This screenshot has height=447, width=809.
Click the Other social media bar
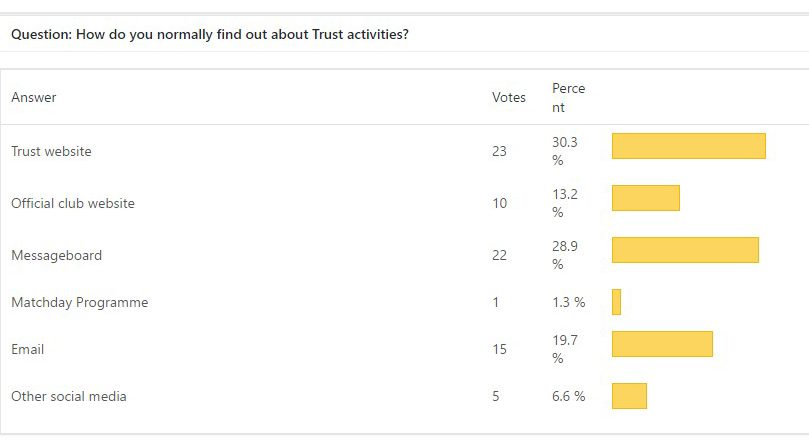click(x=629, y=396)
